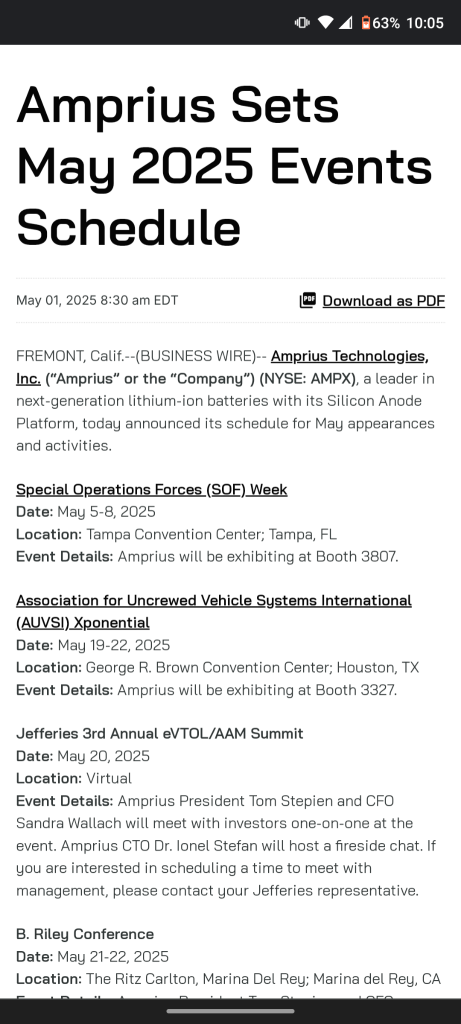Tap the battery icon in status bar
The height and width of the screenshot is (1024, 461).
[x=366, y=23]
